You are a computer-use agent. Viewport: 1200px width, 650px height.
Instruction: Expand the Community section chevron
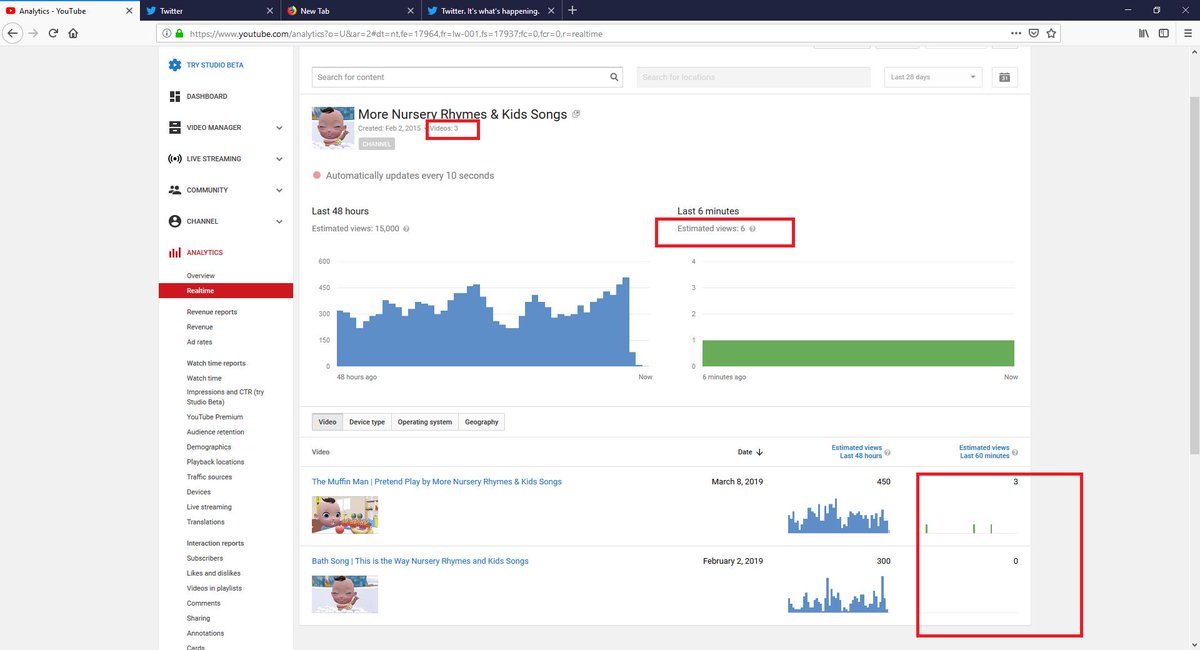coord(279,190)
